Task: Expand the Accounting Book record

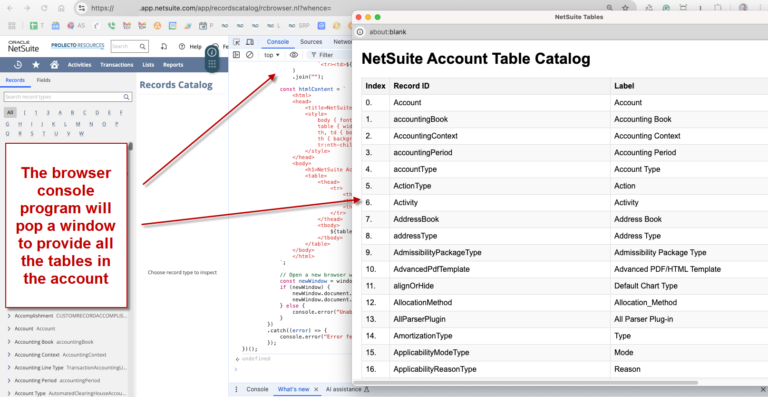Action: 9,342
